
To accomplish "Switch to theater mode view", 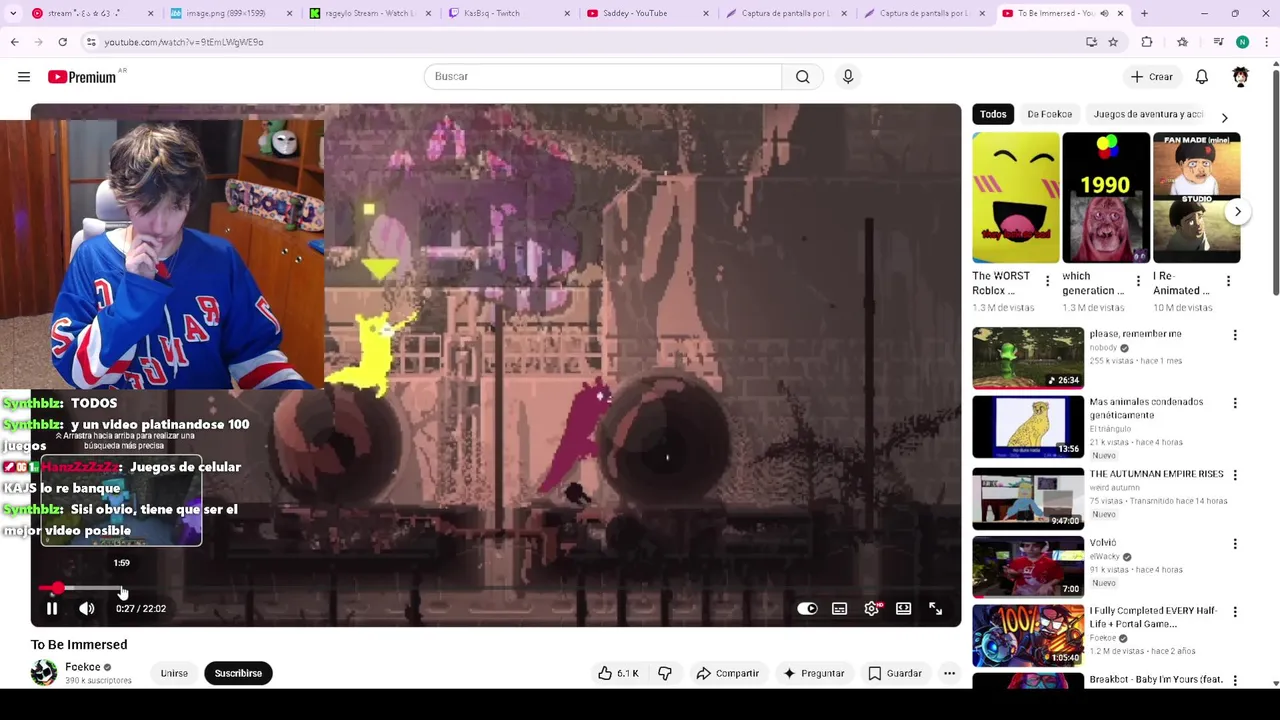I will [x=904, y=608].
